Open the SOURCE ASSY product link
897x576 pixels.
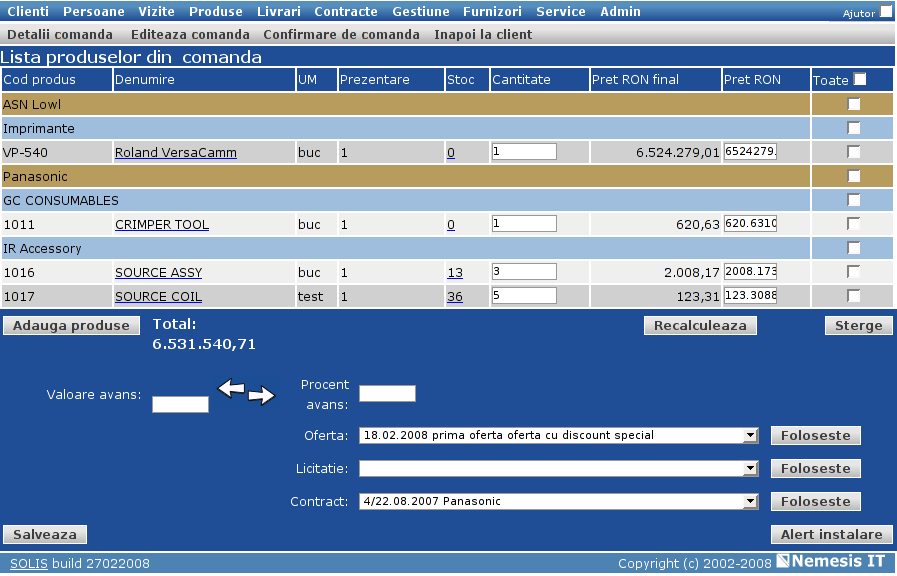(158, 273)
